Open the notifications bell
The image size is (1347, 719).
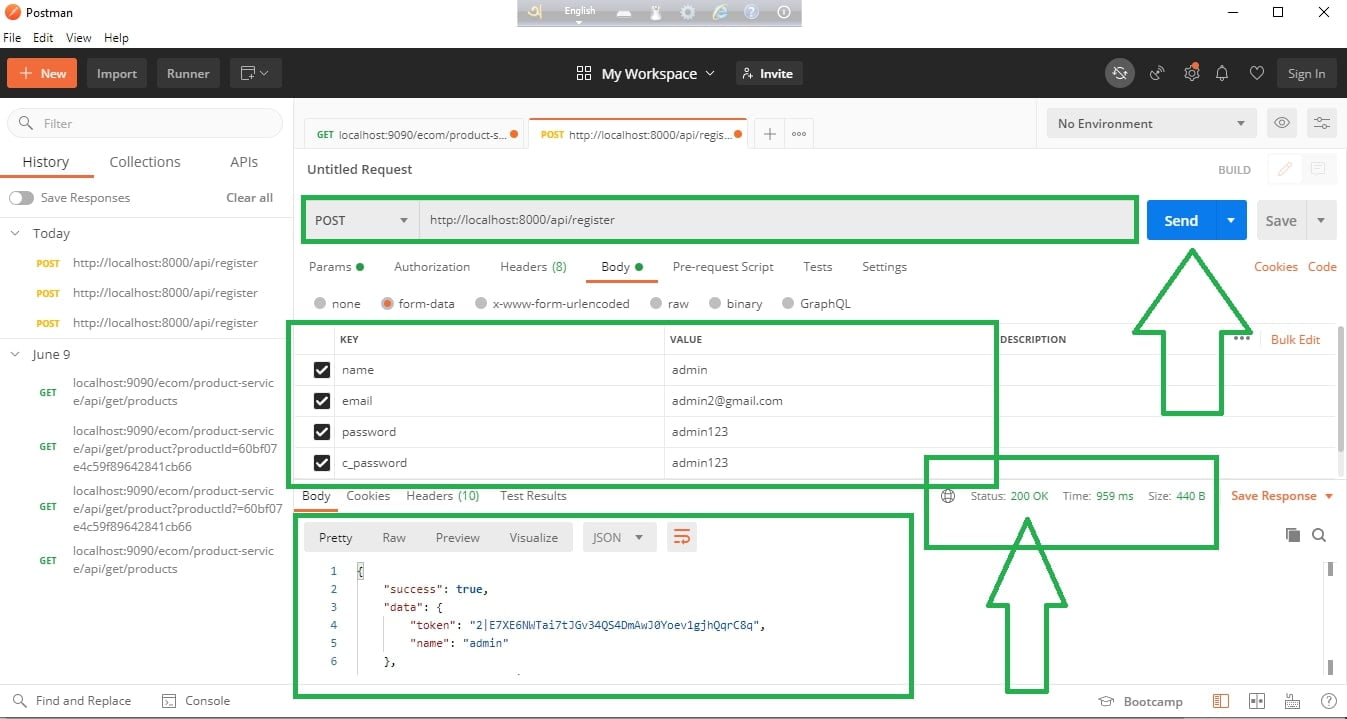click(1222, 73)
